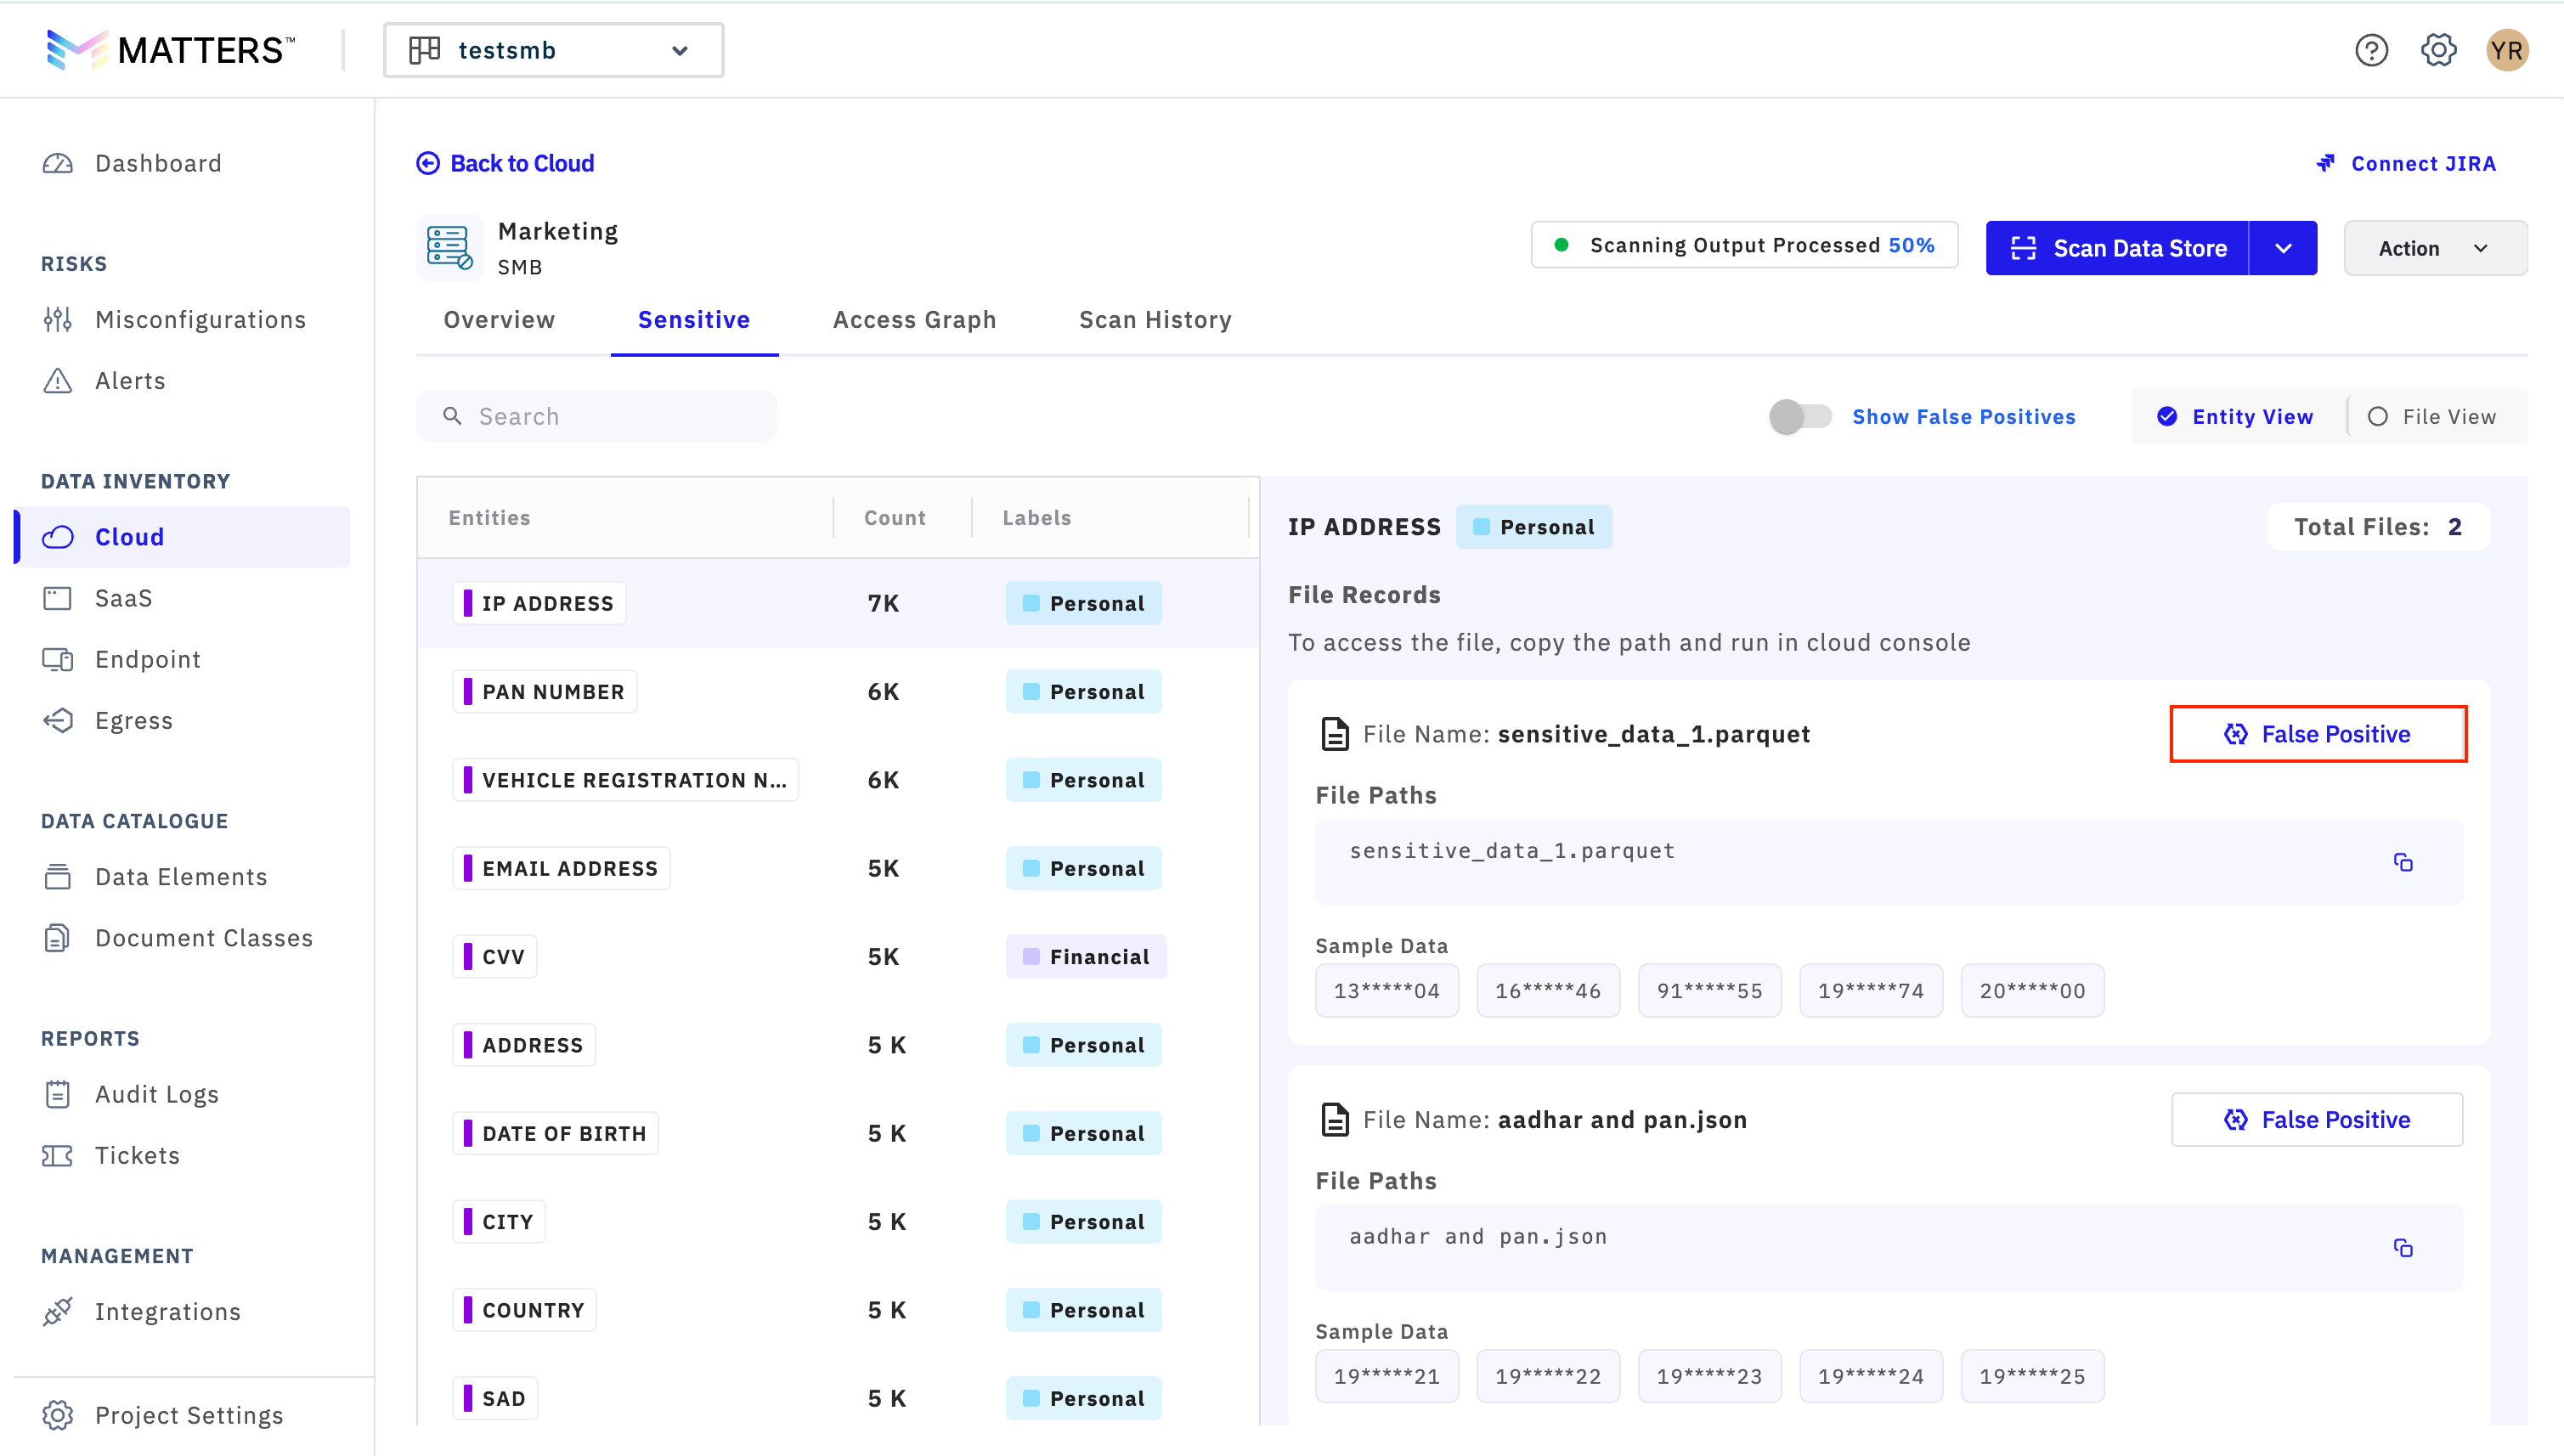This screenshot has width=2564, height=1456.
Task: Switch to Overview tab
Action: pos(499,319)
